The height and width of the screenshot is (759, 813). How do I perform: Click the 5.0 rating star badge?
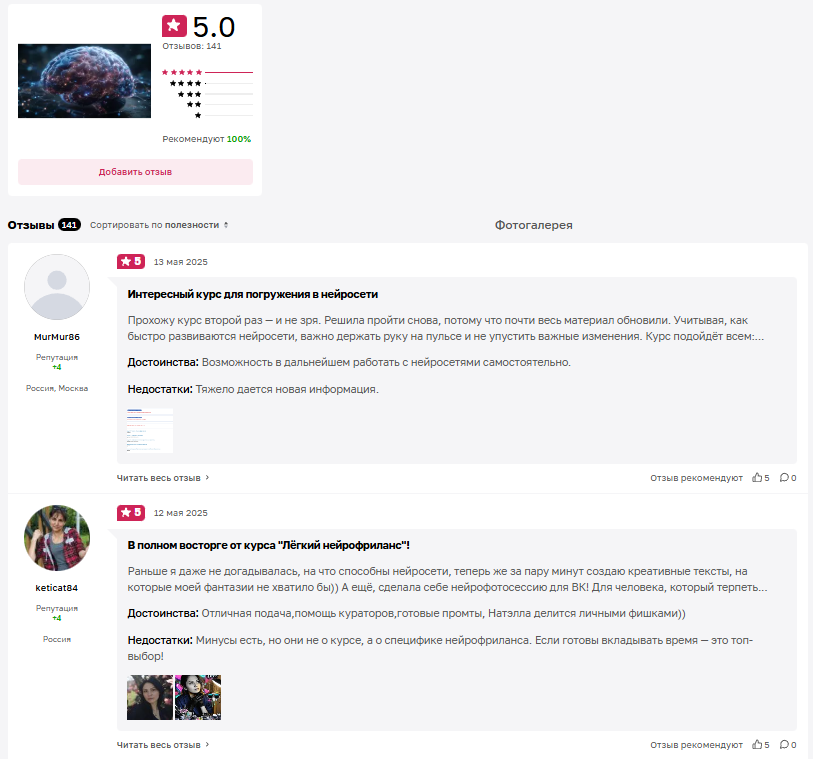pos(174,25)
